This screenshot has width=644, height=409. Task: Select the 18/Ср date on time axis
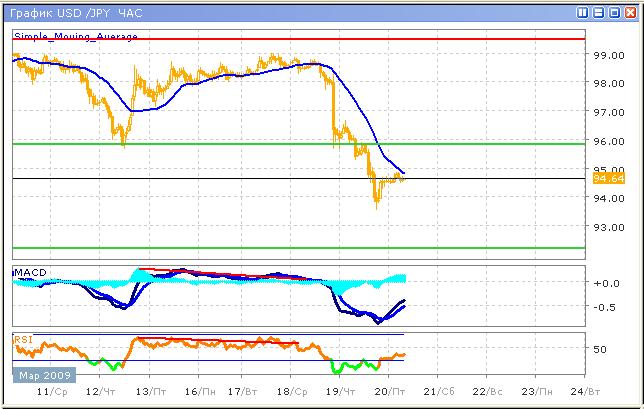pyautogui.click(x=290, y=394)
